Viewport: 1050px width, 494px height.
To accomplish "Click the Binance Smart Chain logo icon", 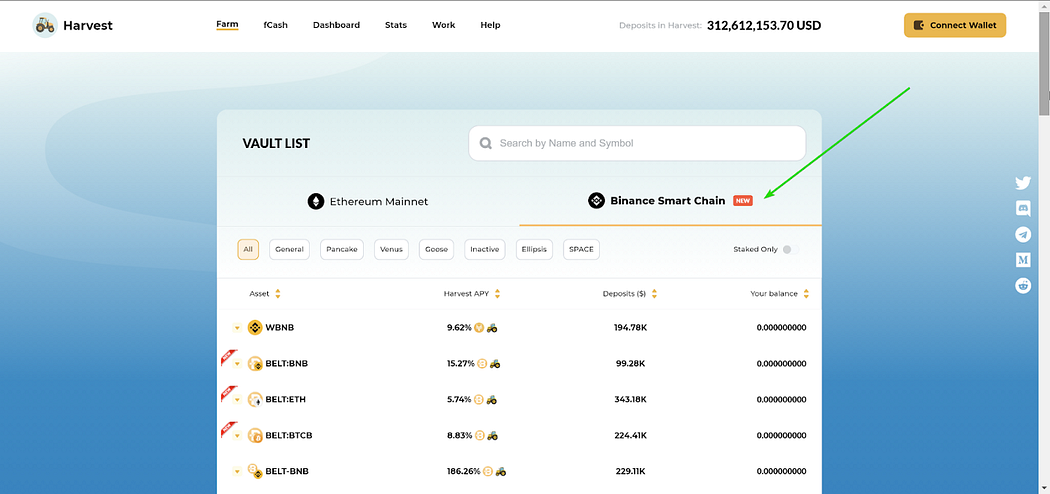I will [596, 200].
